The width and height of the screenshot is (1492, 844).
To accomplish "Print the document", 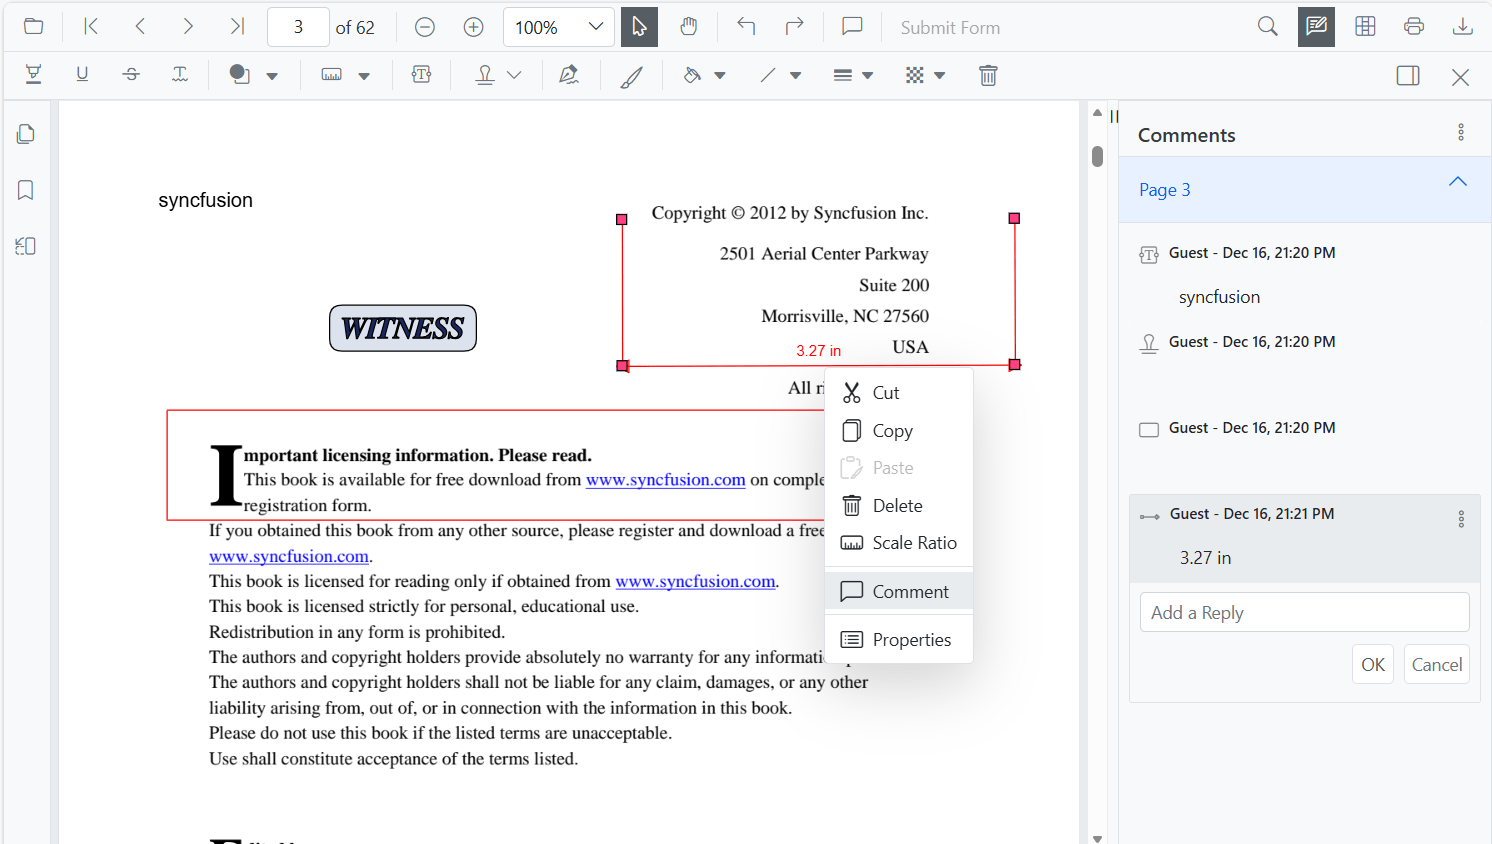I will tap(1414, 27).
